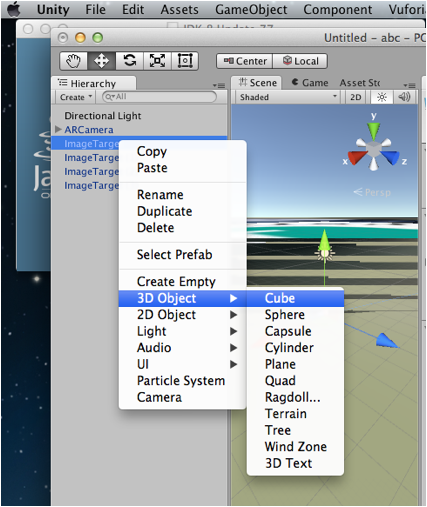
Task: Open the Component menu in menu bar
Action: pyautogui.click(x=338, y=10)
